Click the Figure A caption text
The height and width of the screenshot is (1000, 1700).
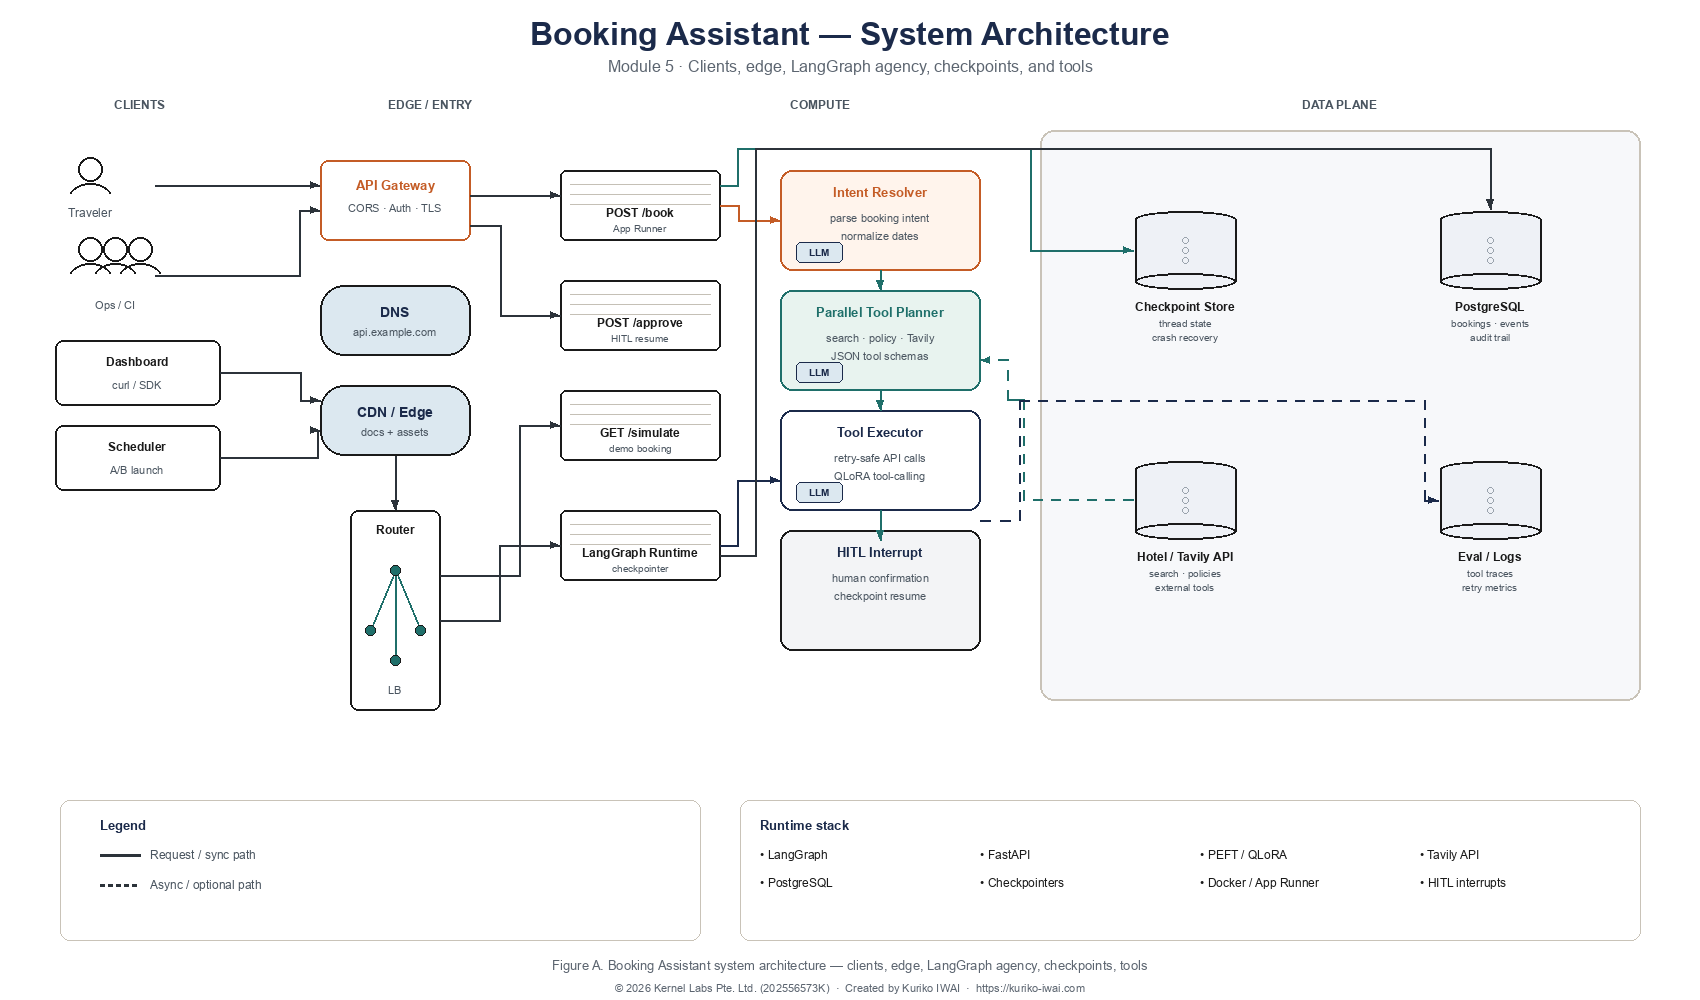(x=849, y=966)
